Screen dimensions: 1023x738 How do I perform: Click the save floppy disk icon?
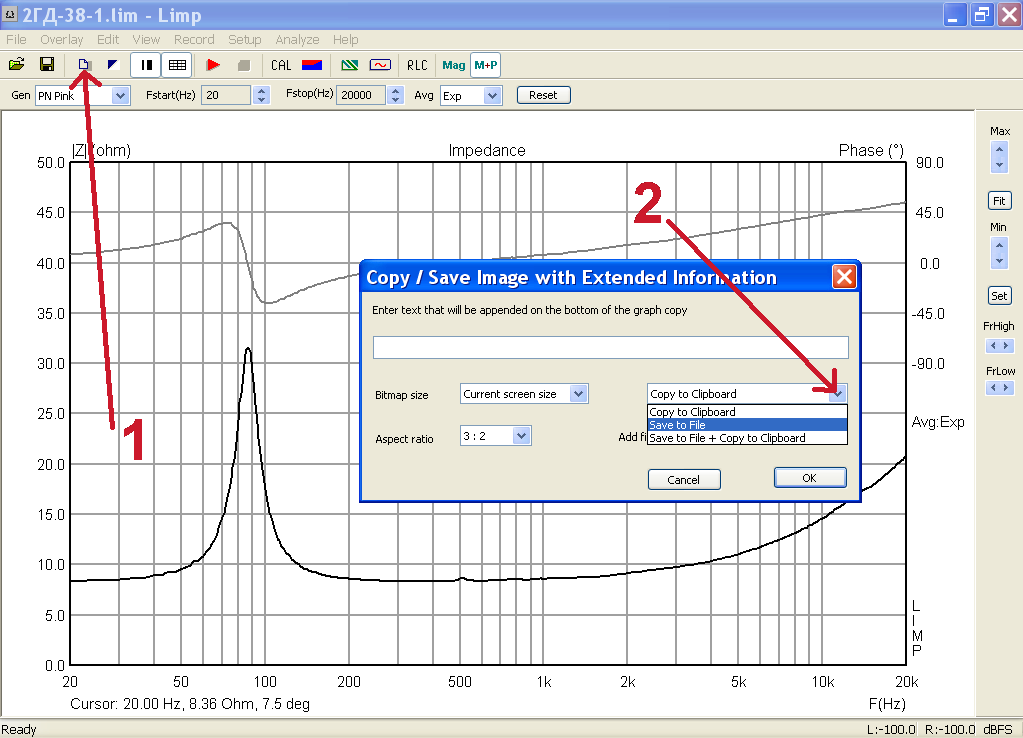(47, 65)
